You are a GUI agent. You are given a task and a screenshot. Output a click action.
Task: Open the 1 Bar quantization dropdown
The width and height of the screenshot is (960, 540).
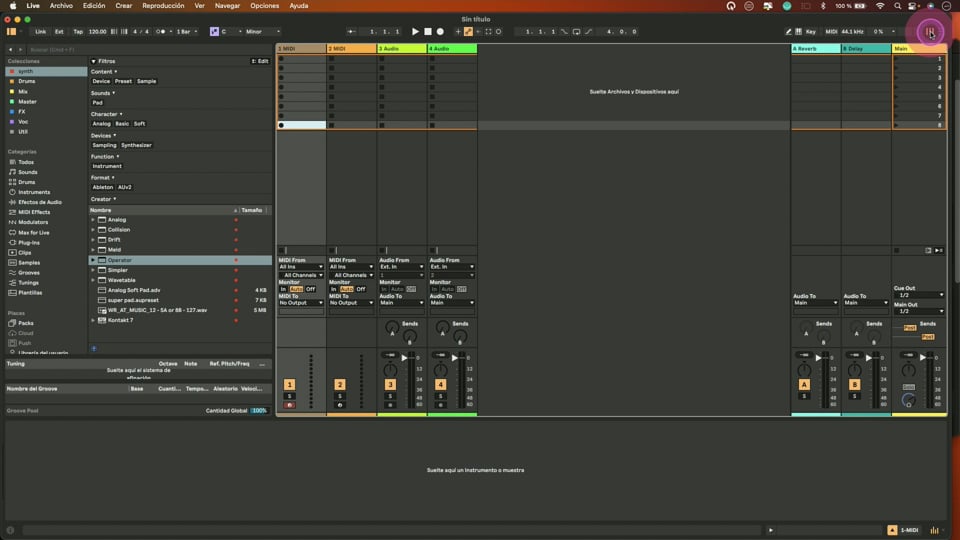(x=187, y=32)
